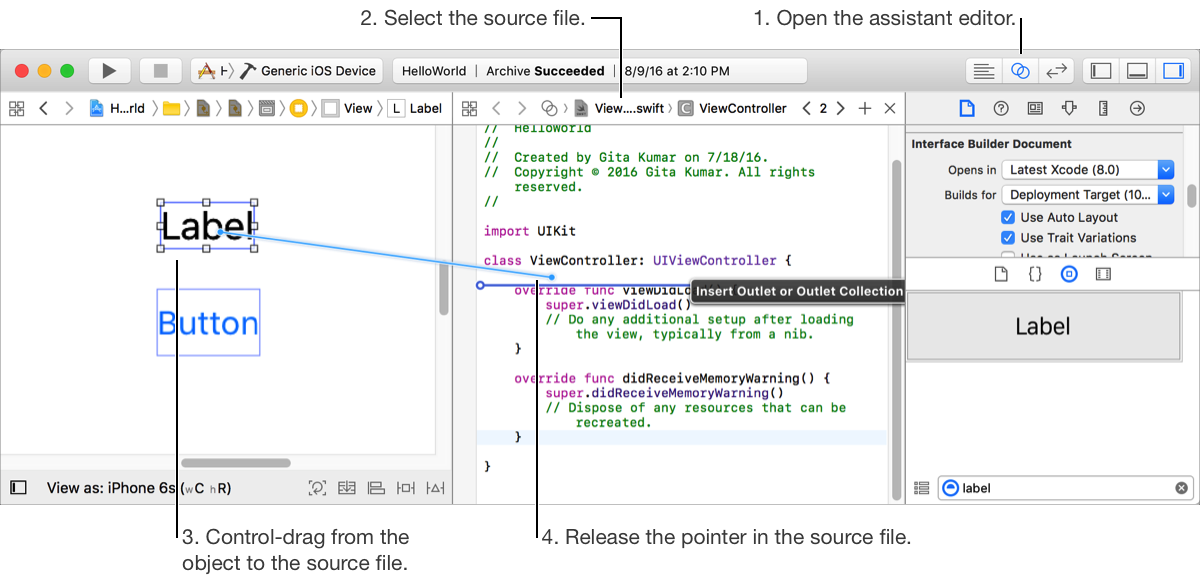Click the scheme 'Generic iOS Device' selector
The height and width of the screenshot is (581, 1200).
coord(287,71)
